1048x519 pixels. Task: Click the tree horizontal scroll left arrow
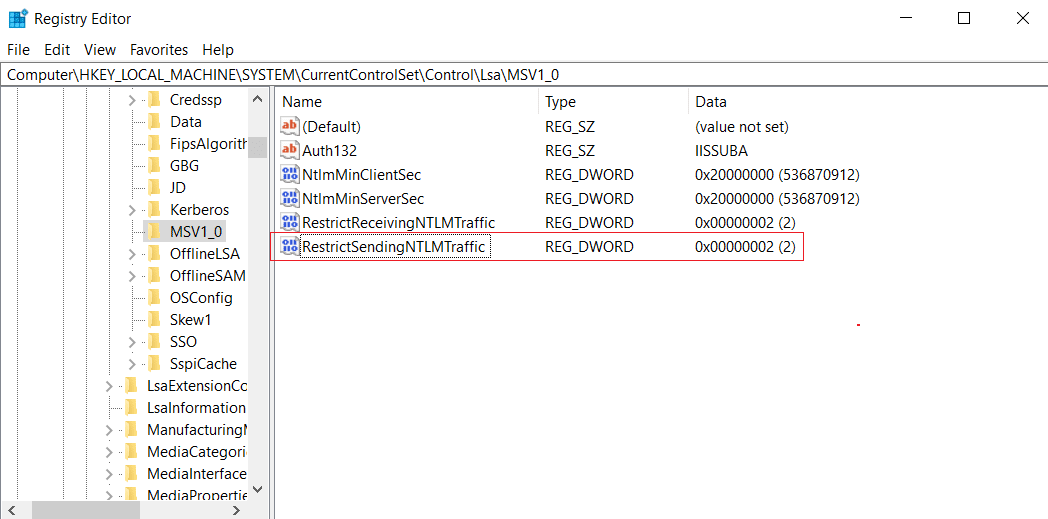pos(13,510)
